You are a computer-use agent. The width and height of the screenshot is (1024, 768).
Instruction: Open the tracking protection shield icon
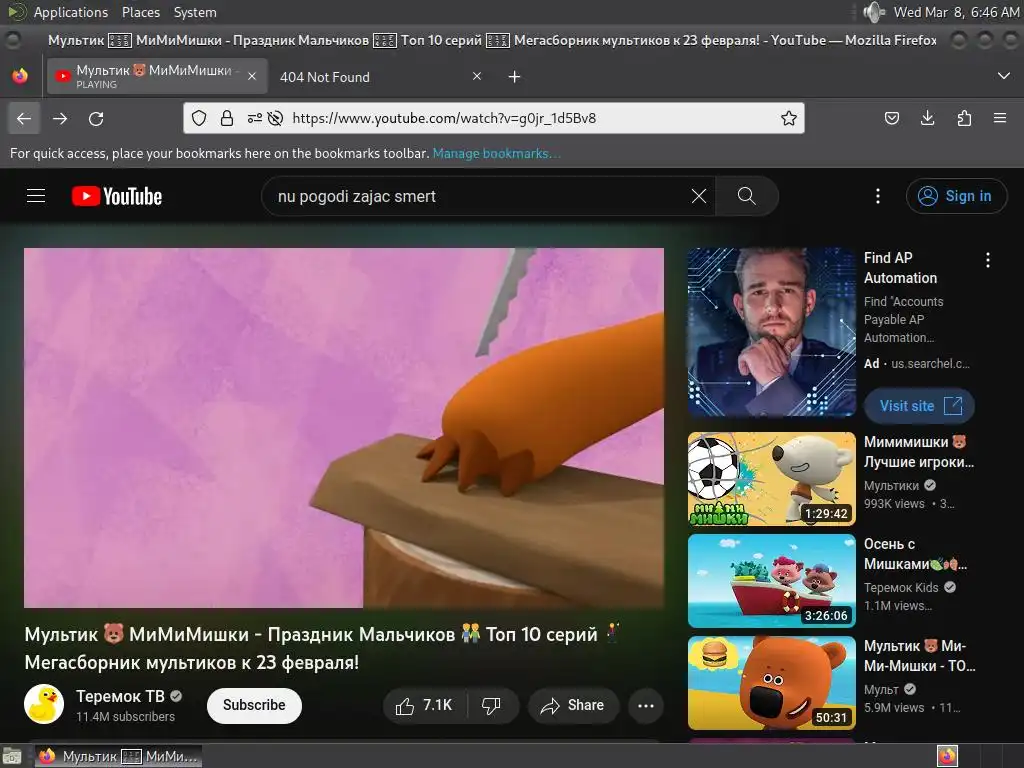[x=199, y=118]
